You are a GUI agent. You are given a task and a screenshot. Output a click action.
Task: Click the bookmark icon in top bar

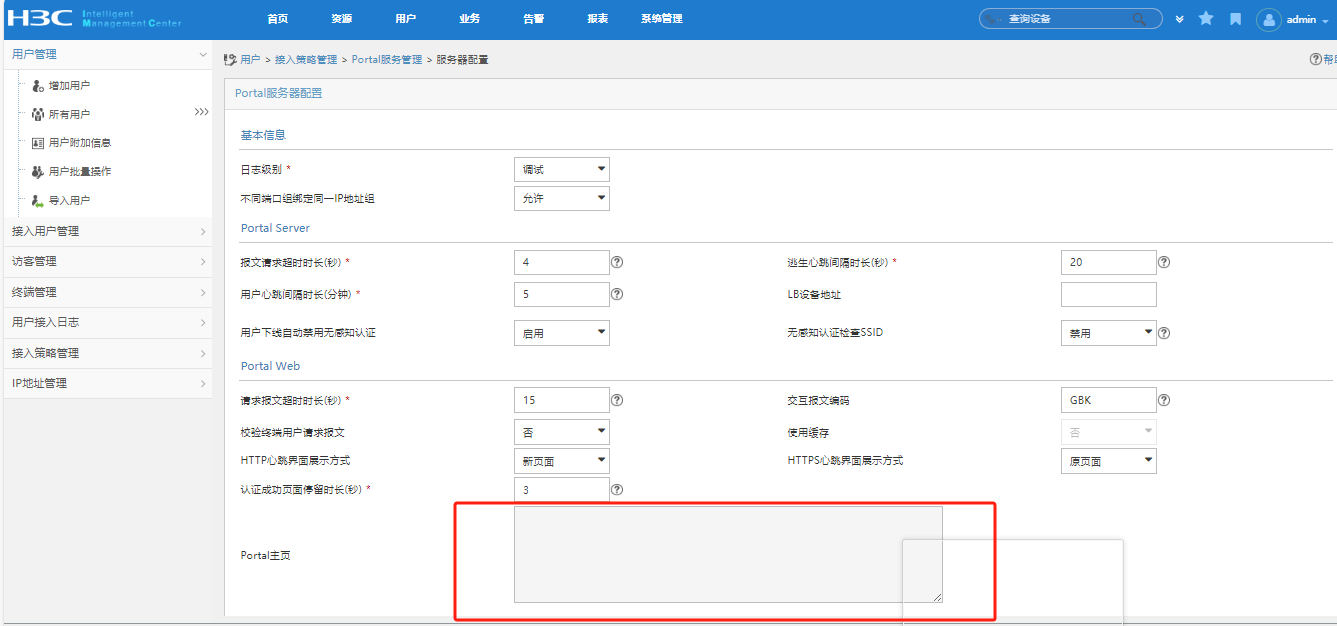(1235, 19)
